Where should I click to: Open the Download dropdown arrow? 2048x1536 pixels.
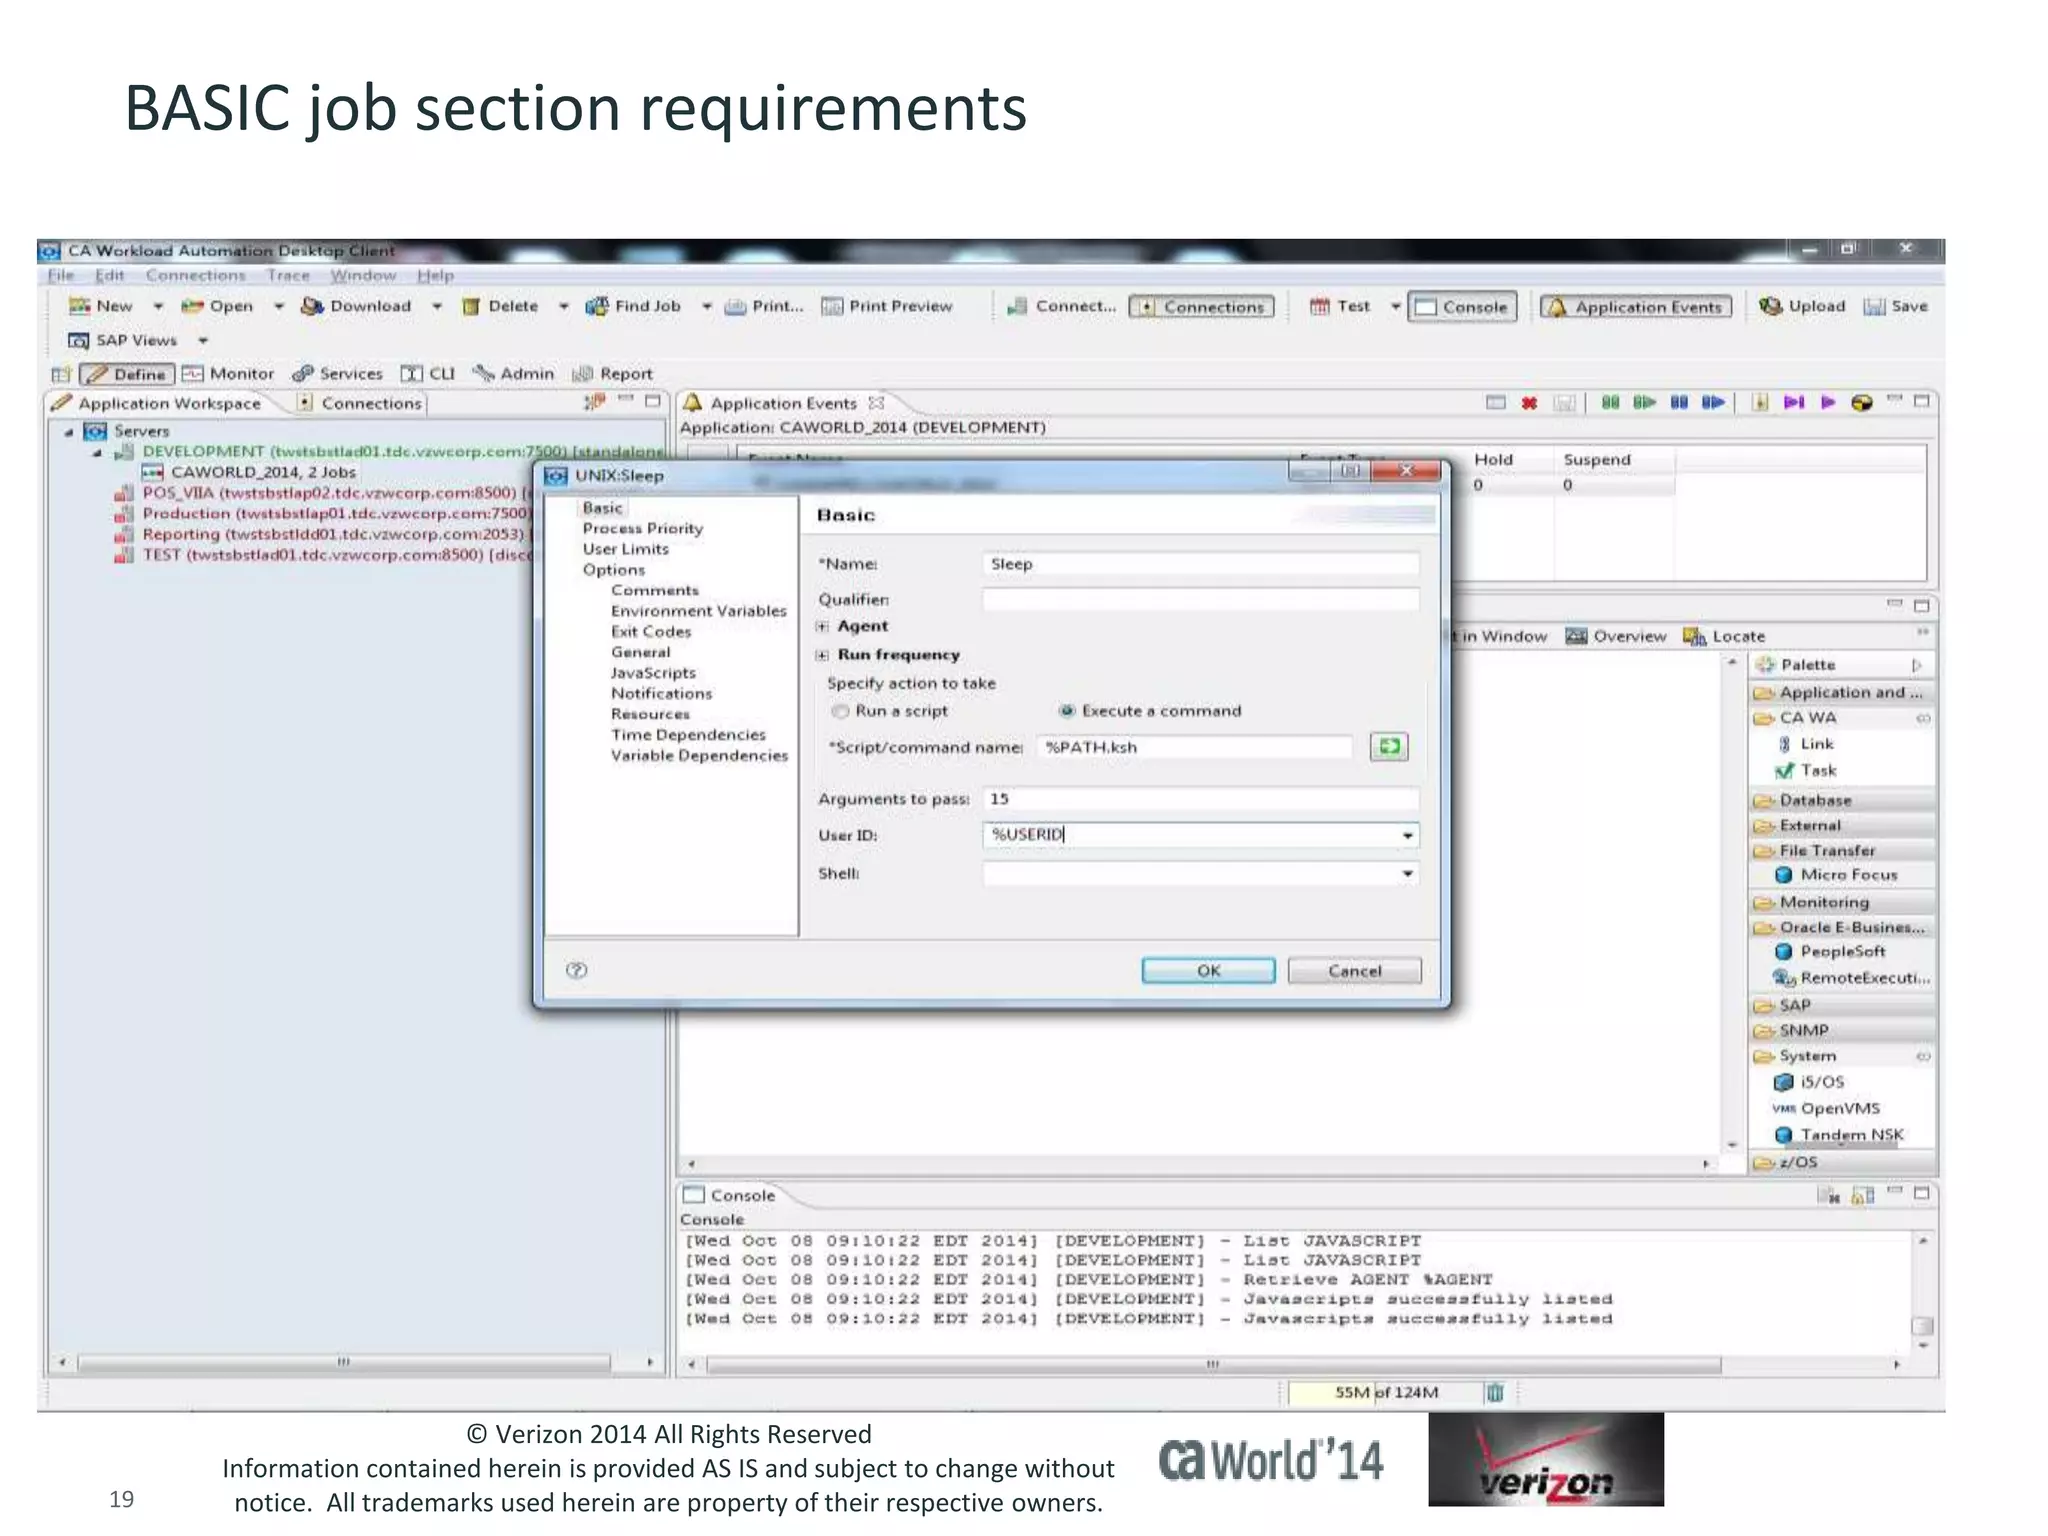point(437,306)
